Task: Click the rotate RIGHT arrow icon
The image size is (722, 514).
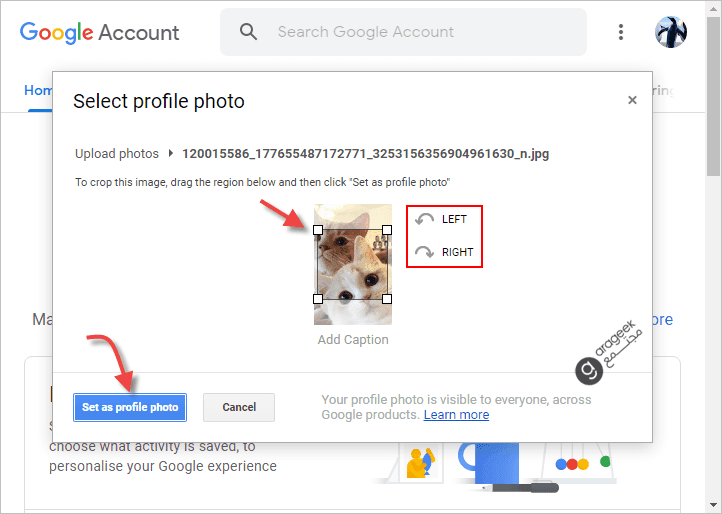Action: click(x=425, y=253)
